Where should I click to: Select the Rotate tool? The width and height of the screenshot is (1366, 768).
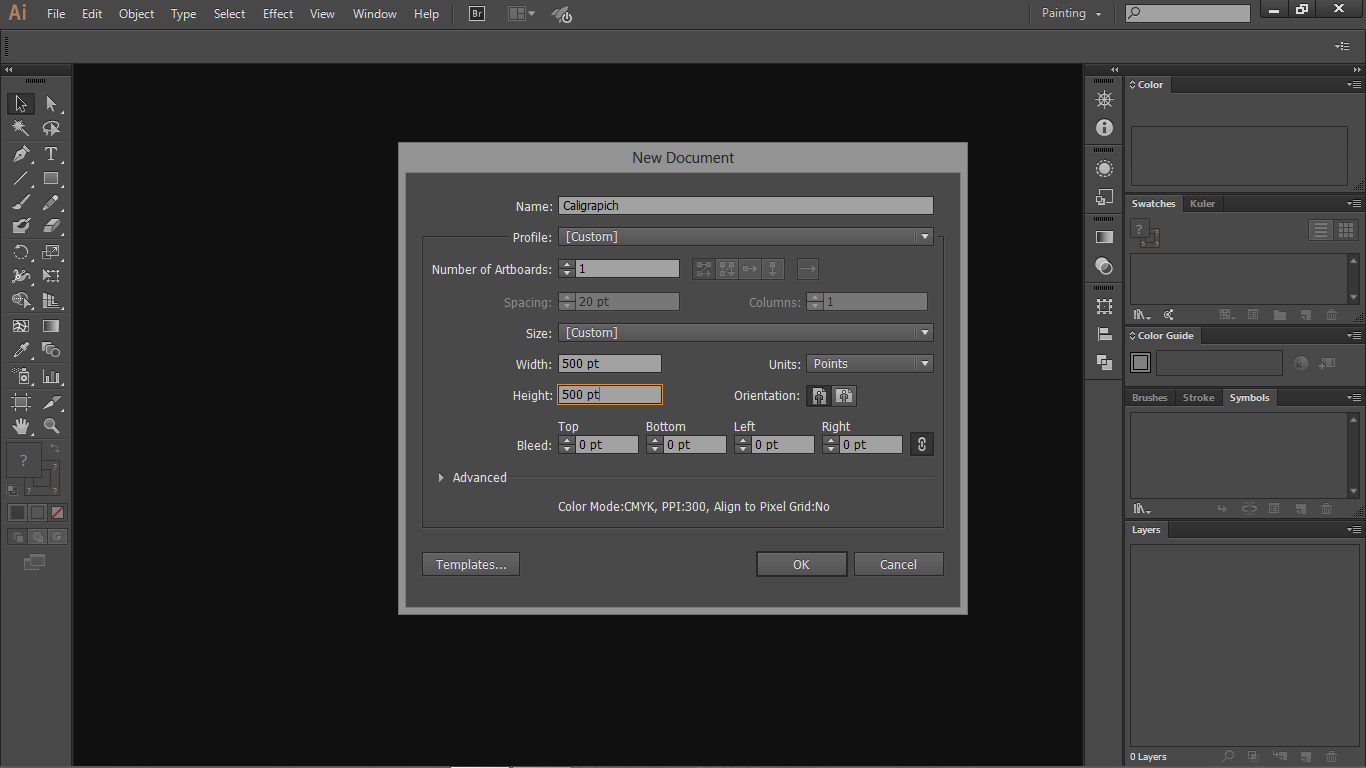(21, 252)
